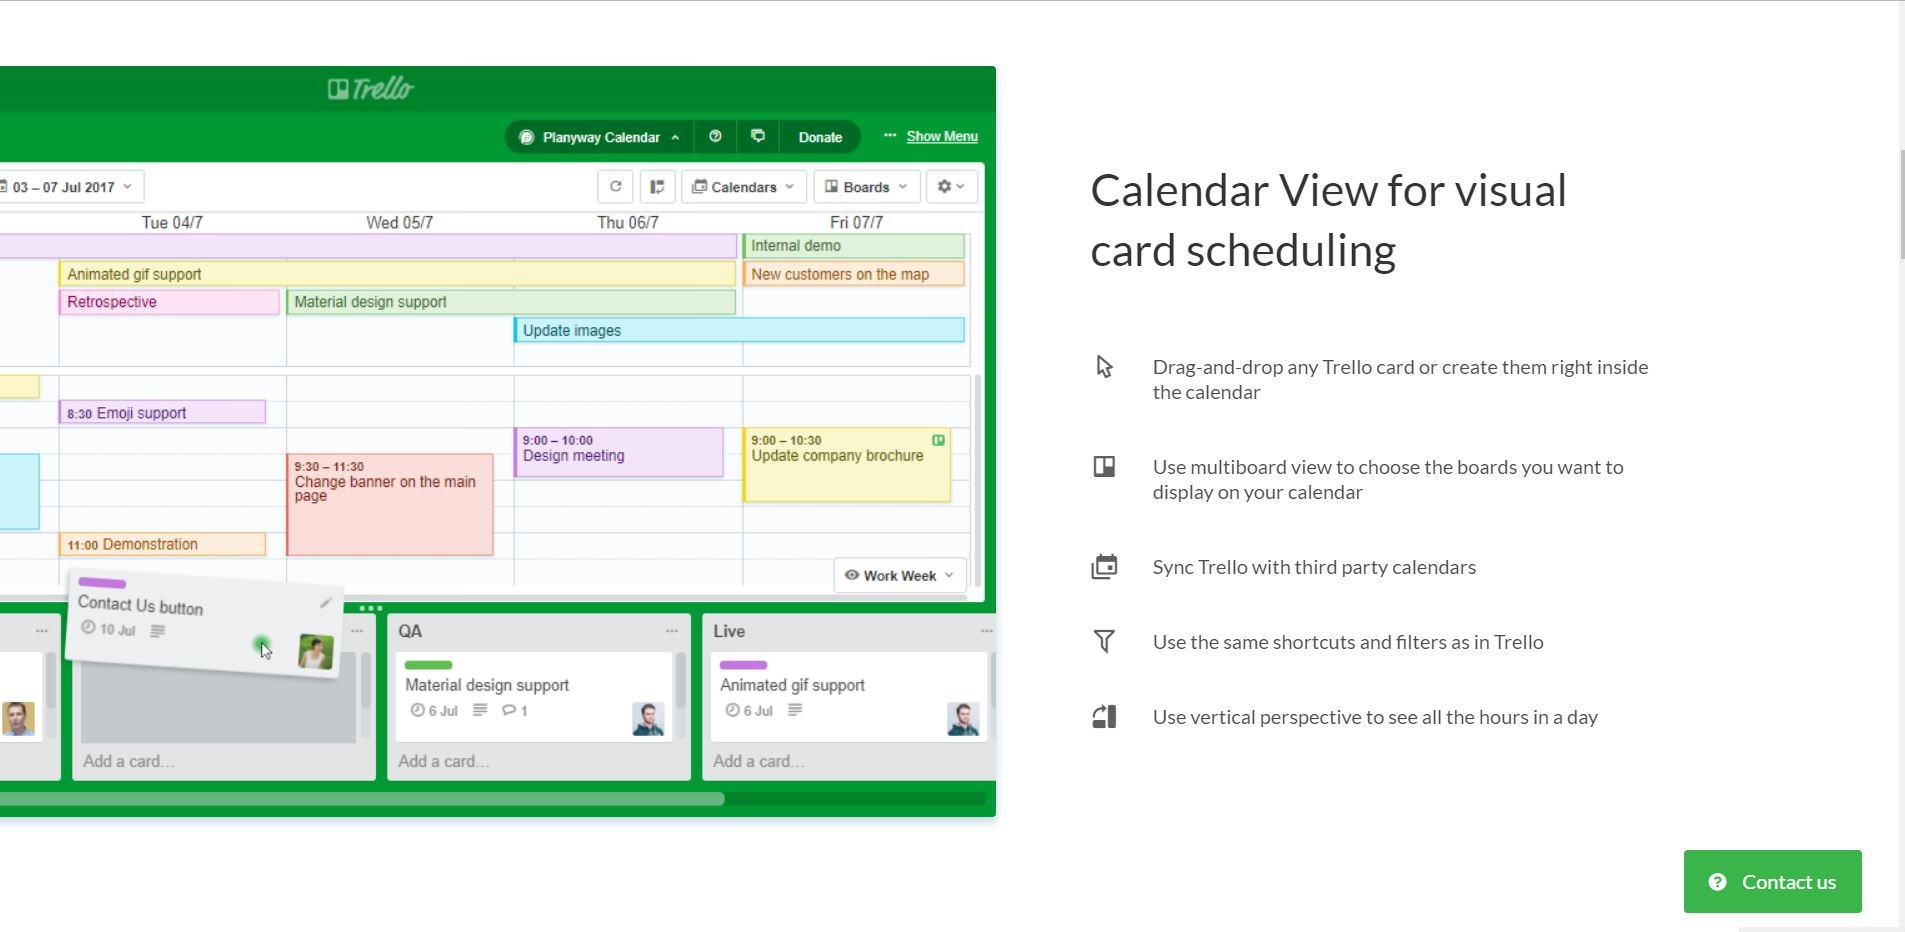This screenshot has height=932, width=1905.
Task: Select the Update images event
Action: (739, 330)
